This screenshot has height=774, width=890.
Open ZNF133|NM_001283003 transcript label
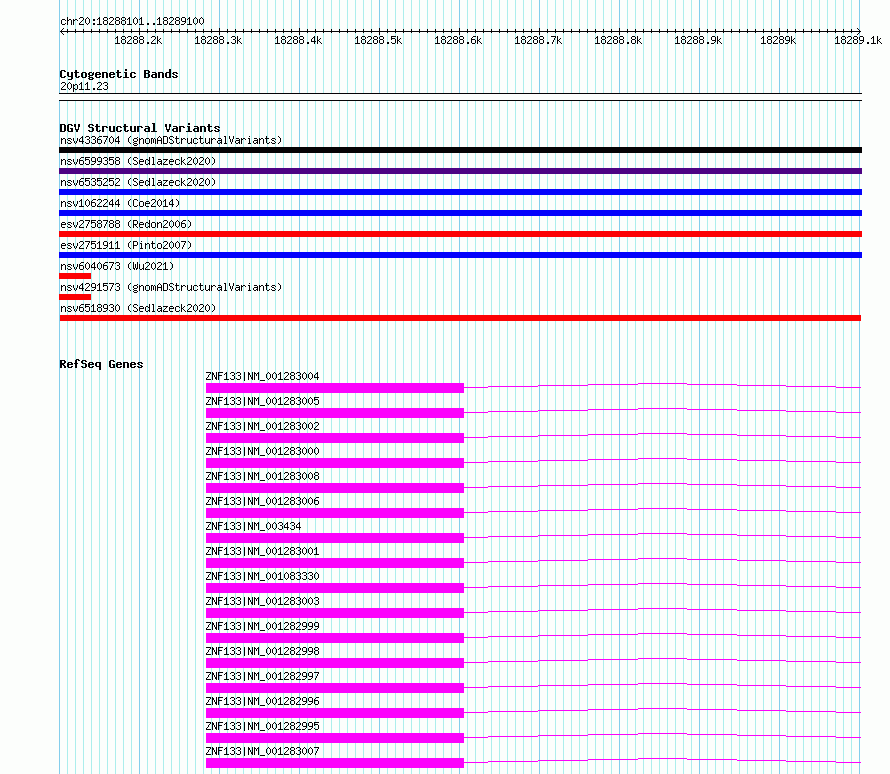point(262,601)
